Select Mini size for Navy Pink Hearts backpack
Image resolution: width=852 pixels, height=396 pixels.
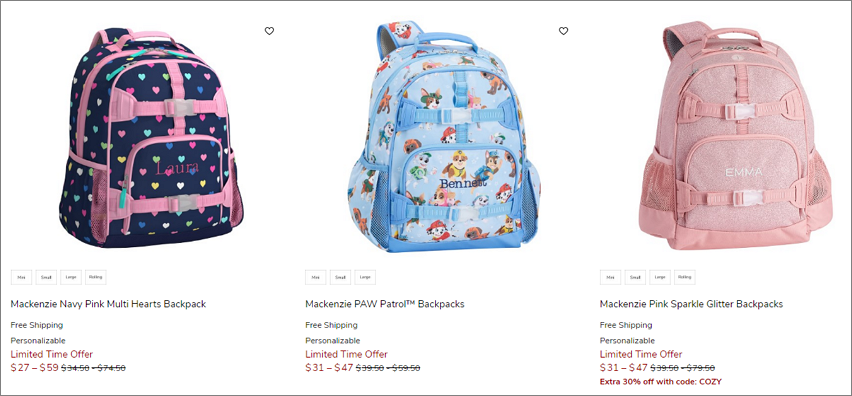22,277
